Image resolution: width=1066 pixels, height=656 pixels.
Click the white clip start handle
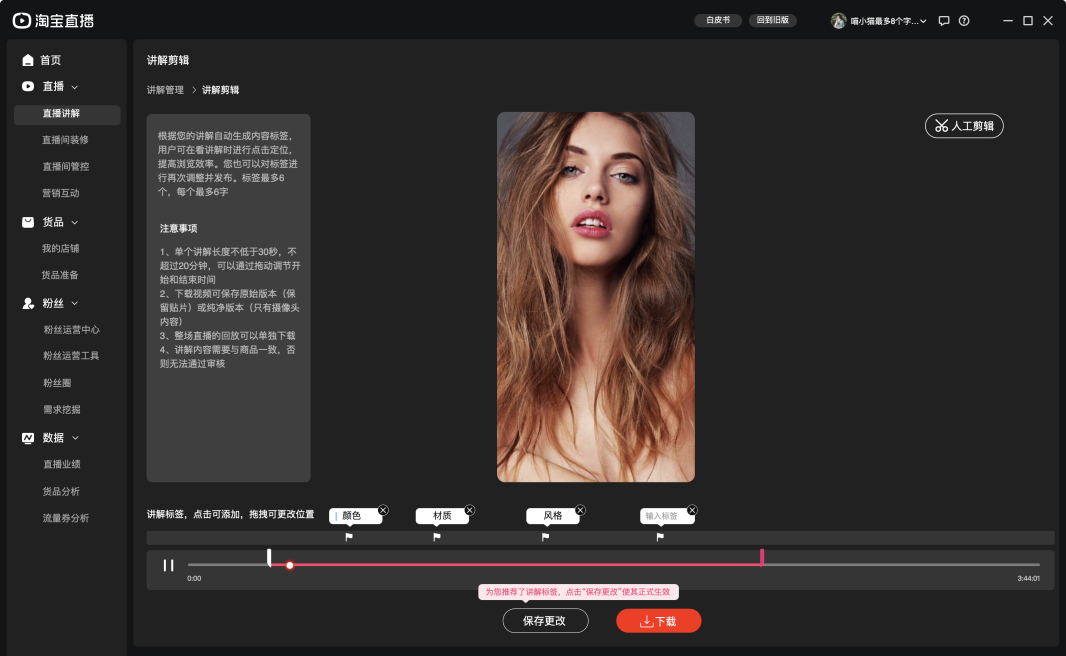(269, 557)
